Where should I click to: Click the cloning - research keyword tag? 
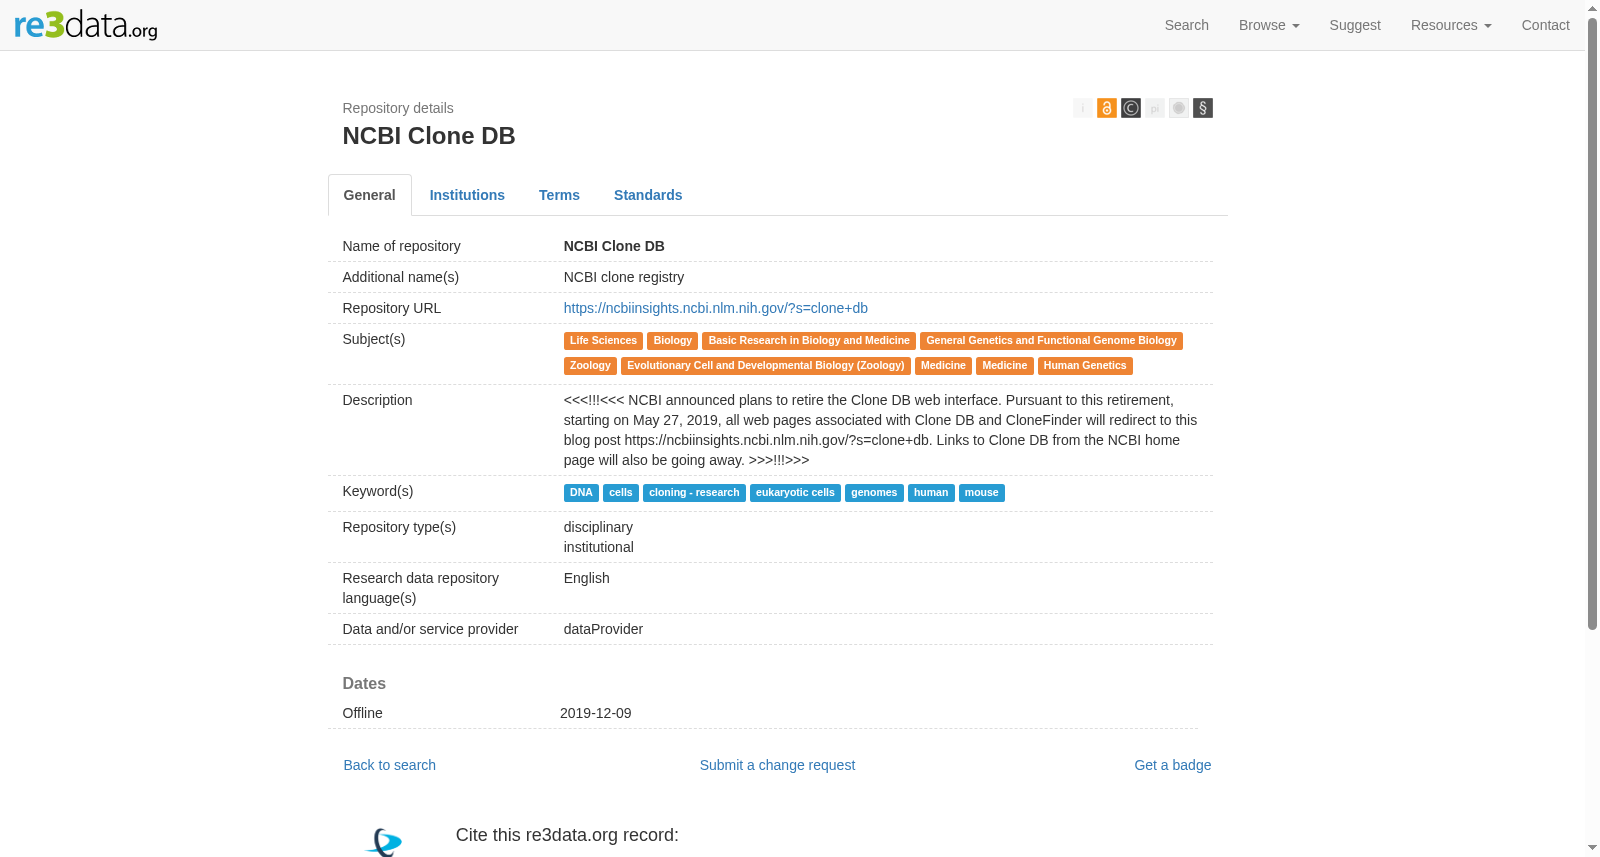tap(694, 493)
